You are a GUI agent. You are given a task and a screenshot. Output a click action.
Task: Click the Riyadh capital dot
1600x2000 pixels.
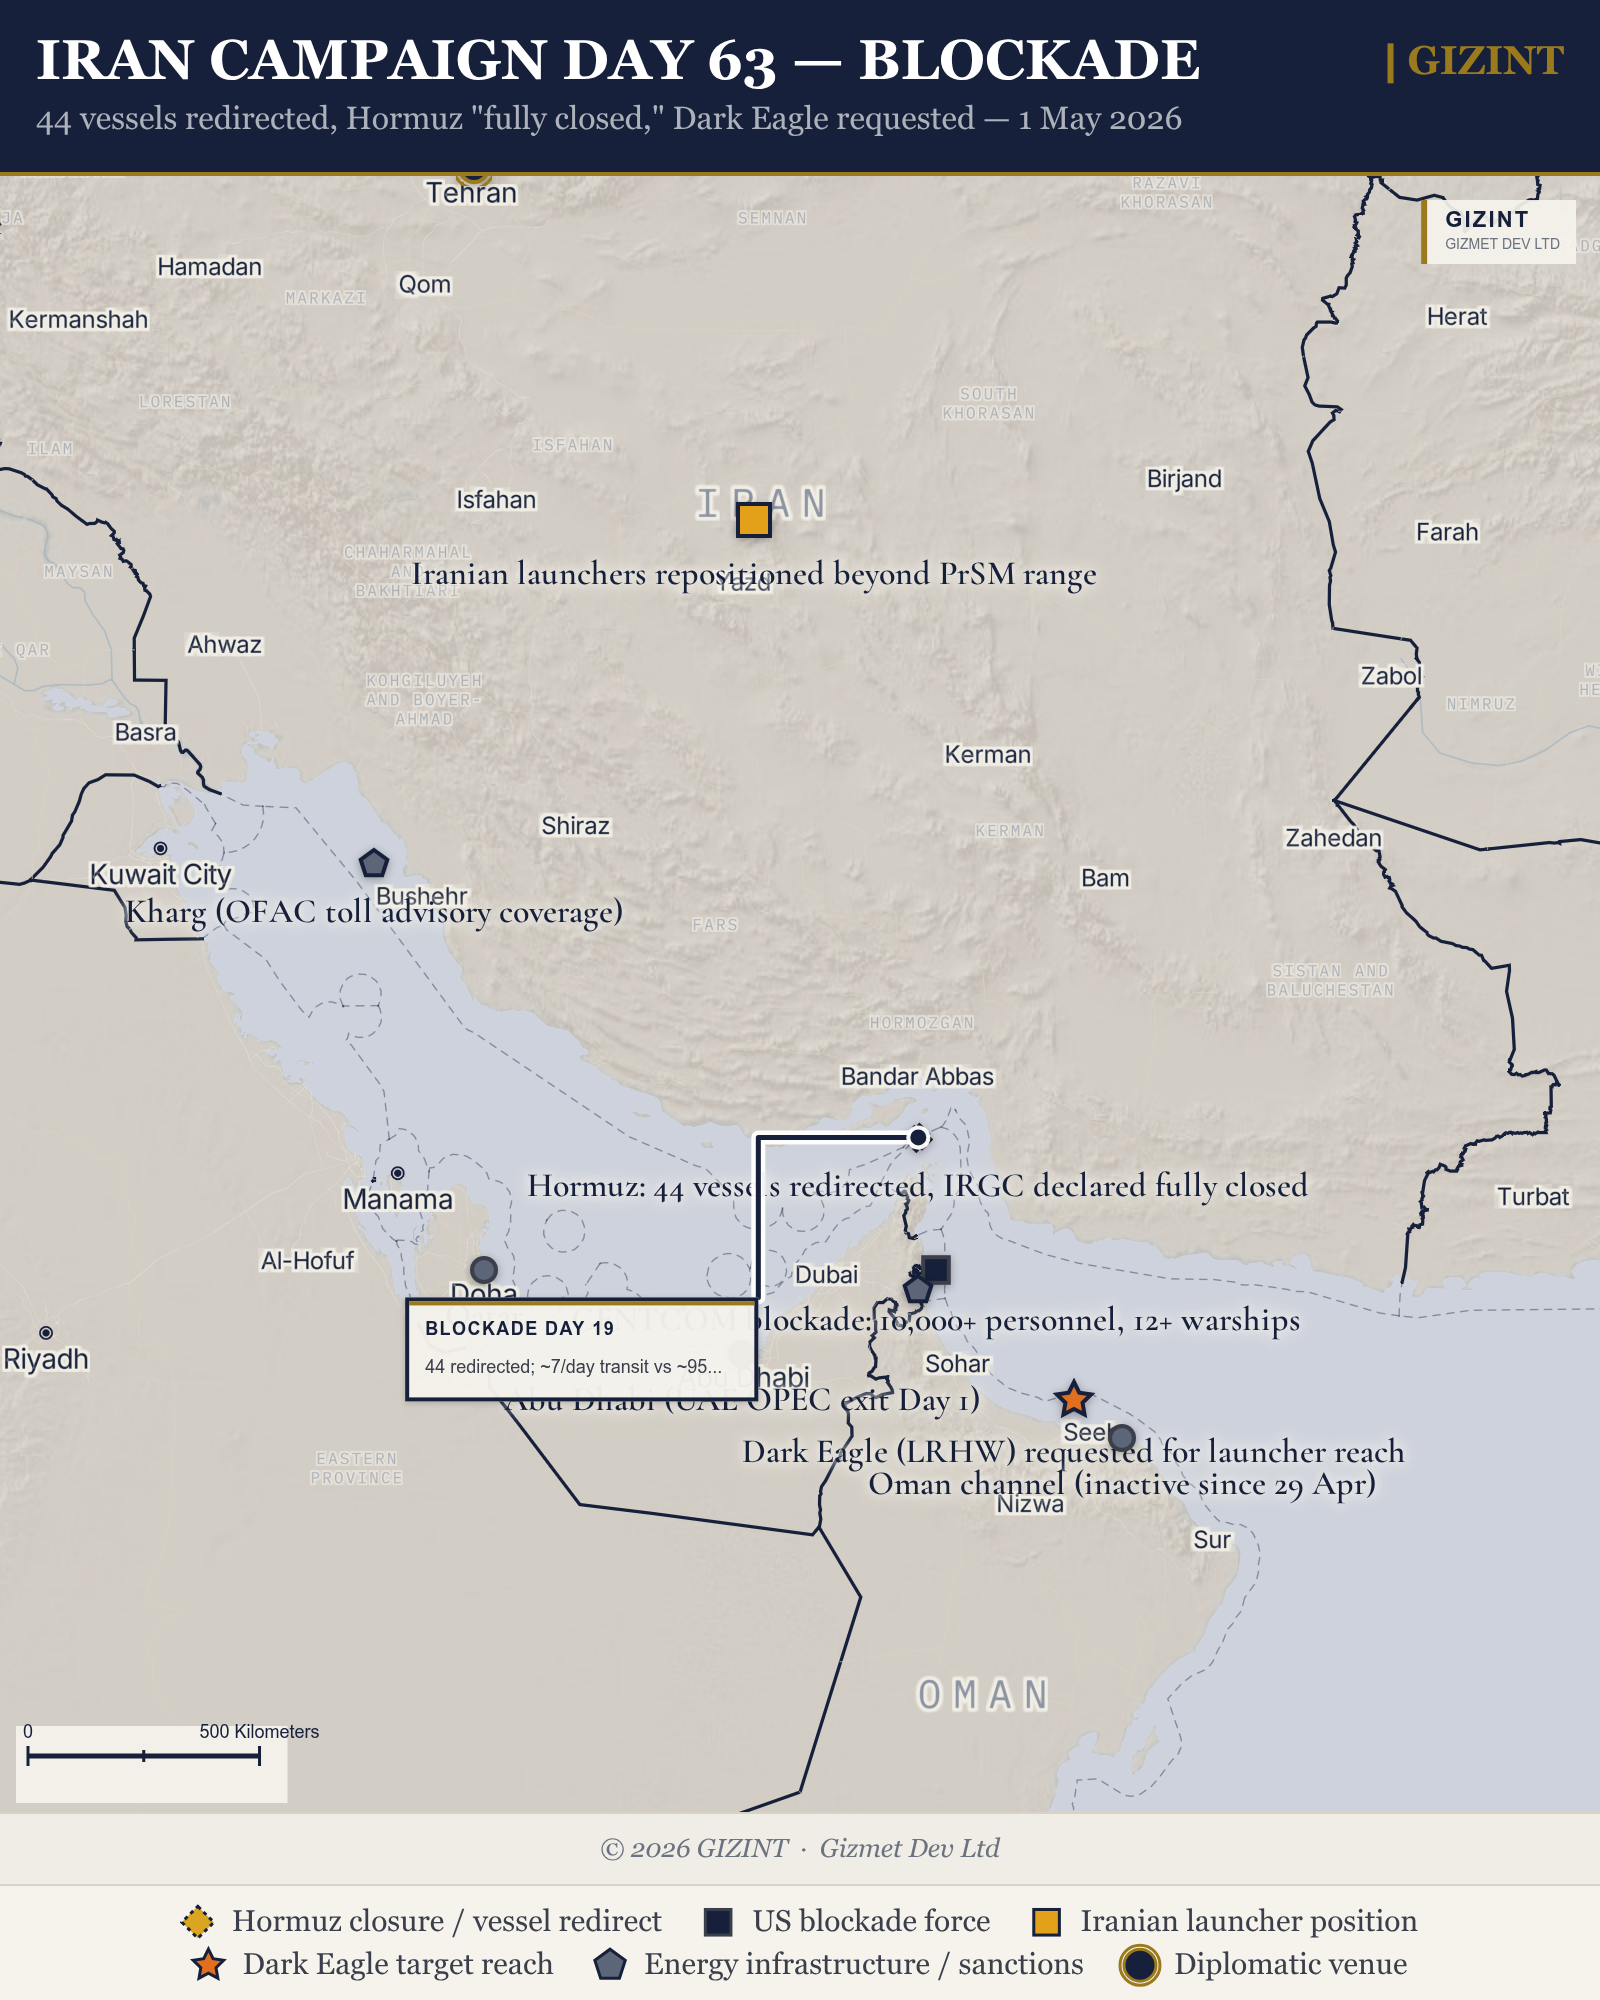46,1333
